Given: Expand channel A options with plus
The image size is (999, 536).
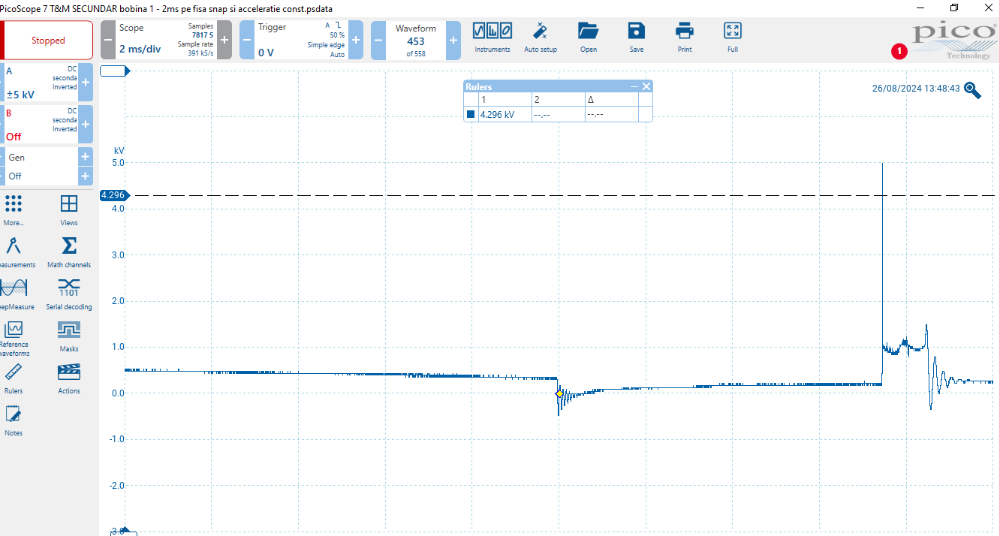Looking at the screenshot, I should 85,84.
